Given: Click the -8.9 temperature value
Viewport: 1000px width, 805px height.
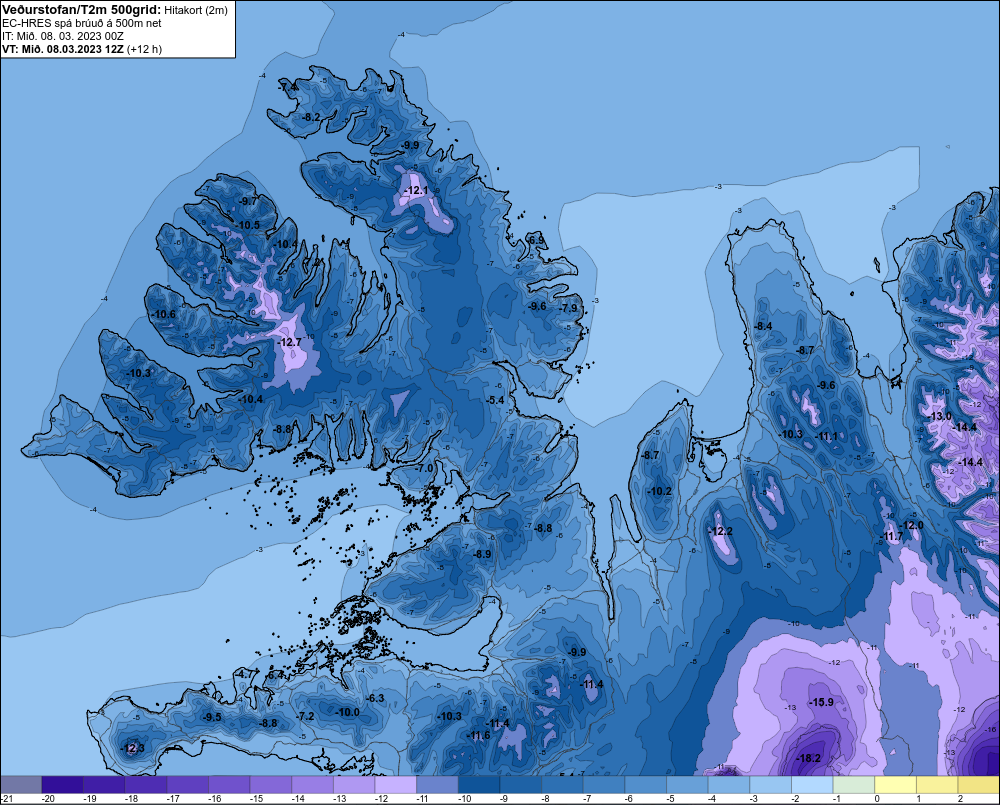Looking at the screenshot, I should point(483,554).
